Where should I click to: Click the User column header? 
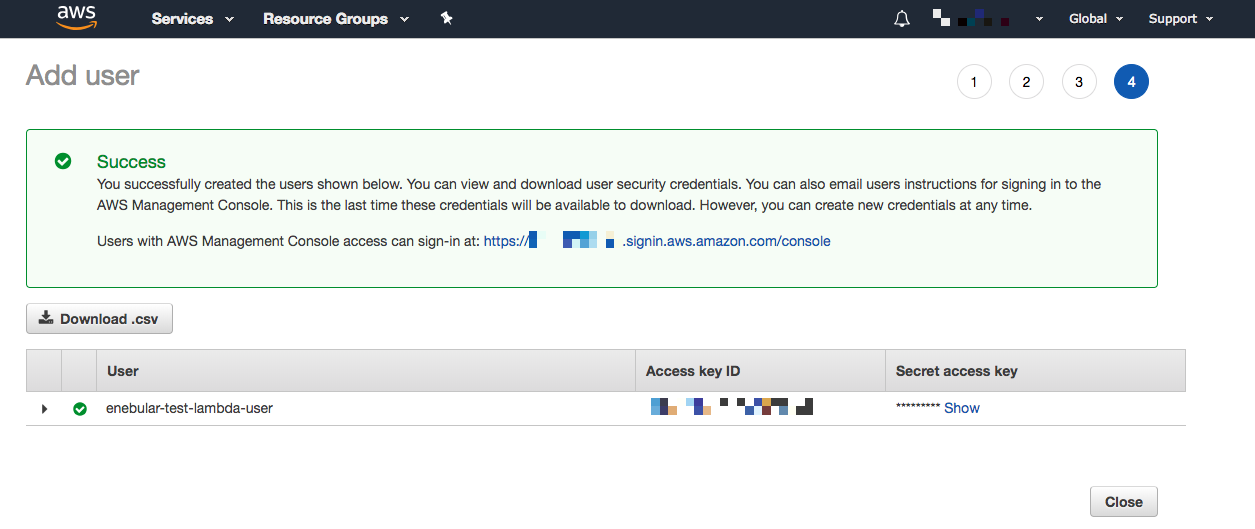tap(123, 371)
